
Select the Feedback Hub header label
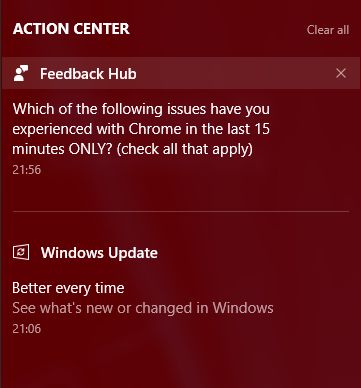88,74
